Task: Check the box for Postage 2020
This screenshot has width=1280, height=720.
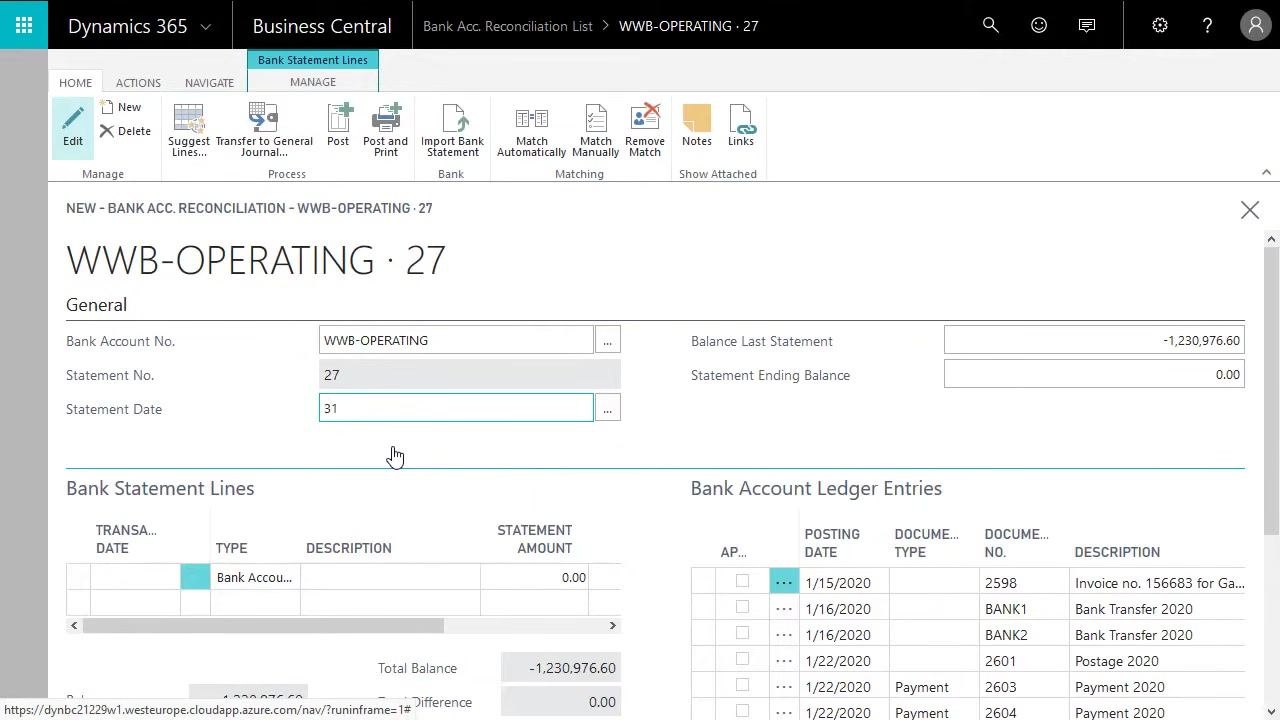Action: click(x=742, y=659)
